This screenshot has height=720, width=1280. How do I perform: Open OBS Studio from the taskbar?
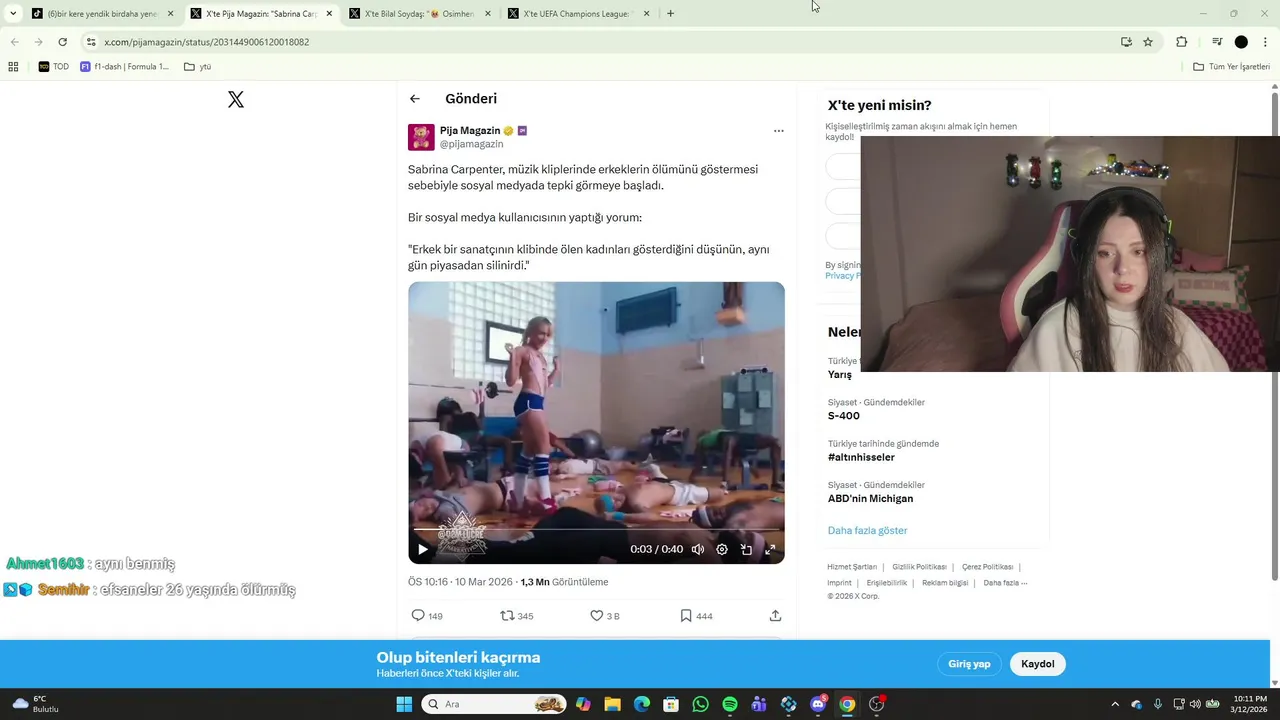877,704
